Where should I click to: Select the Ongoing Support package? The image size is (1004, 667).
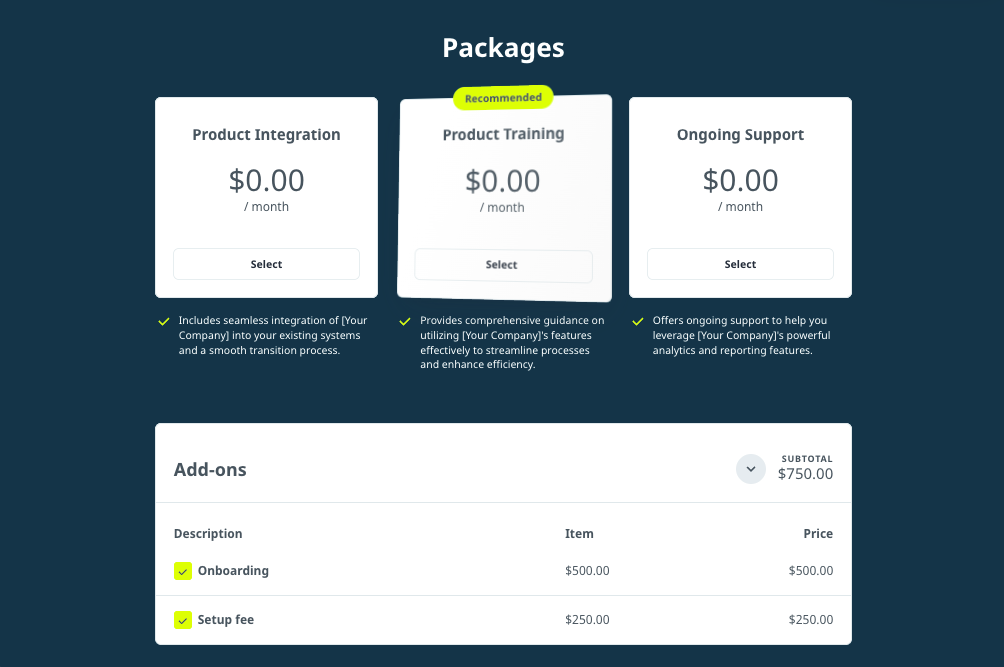coord(740,264)
